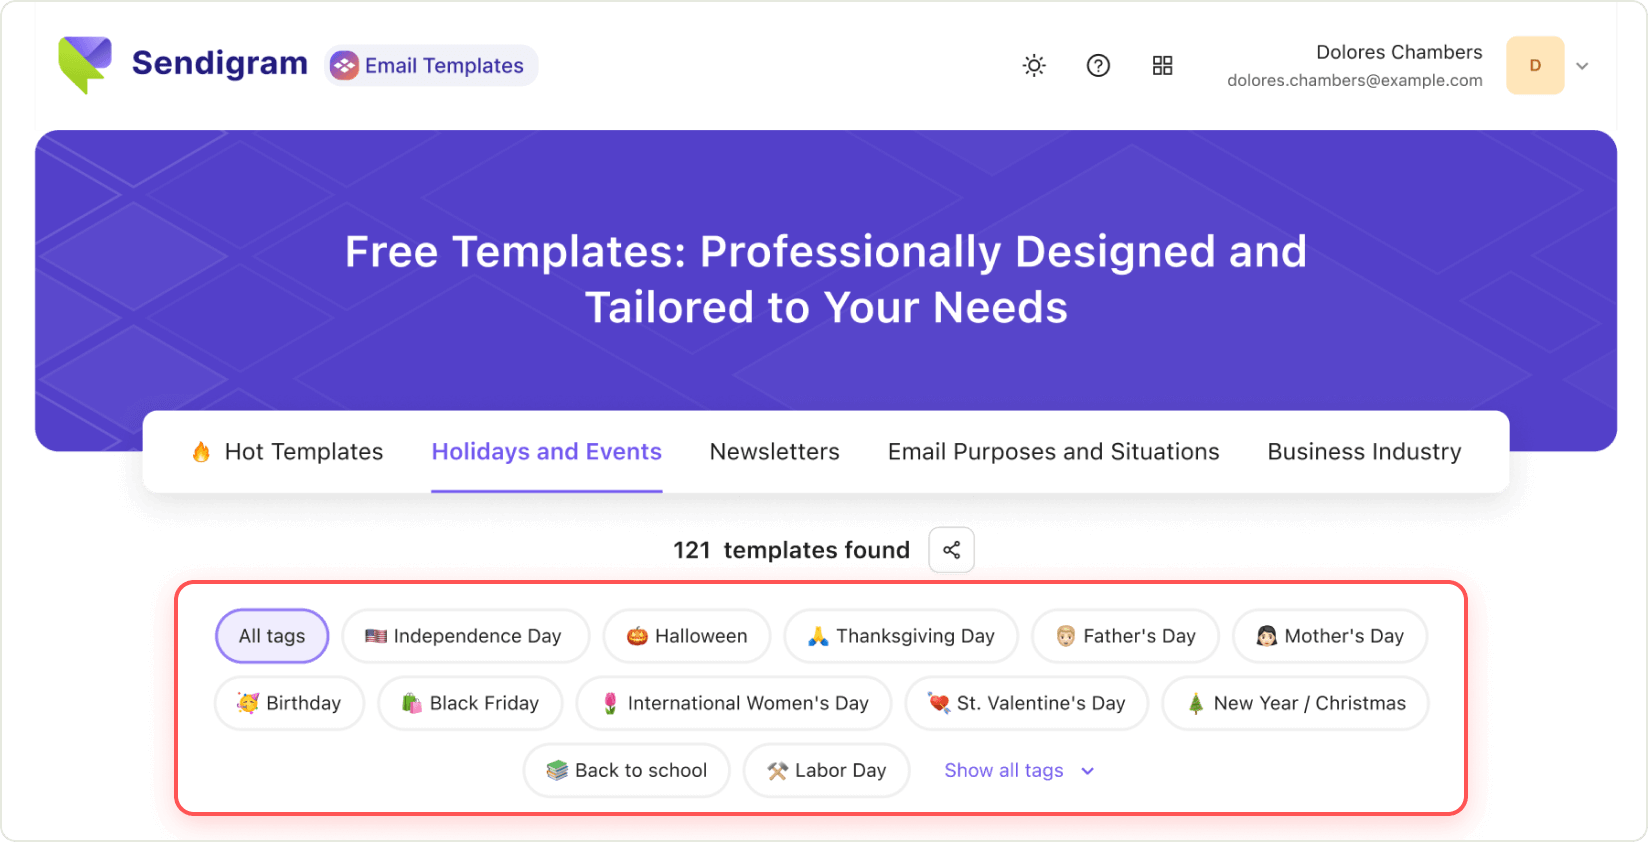
Task: Click the Email Templates badge
Action: (x=431, y=66)
